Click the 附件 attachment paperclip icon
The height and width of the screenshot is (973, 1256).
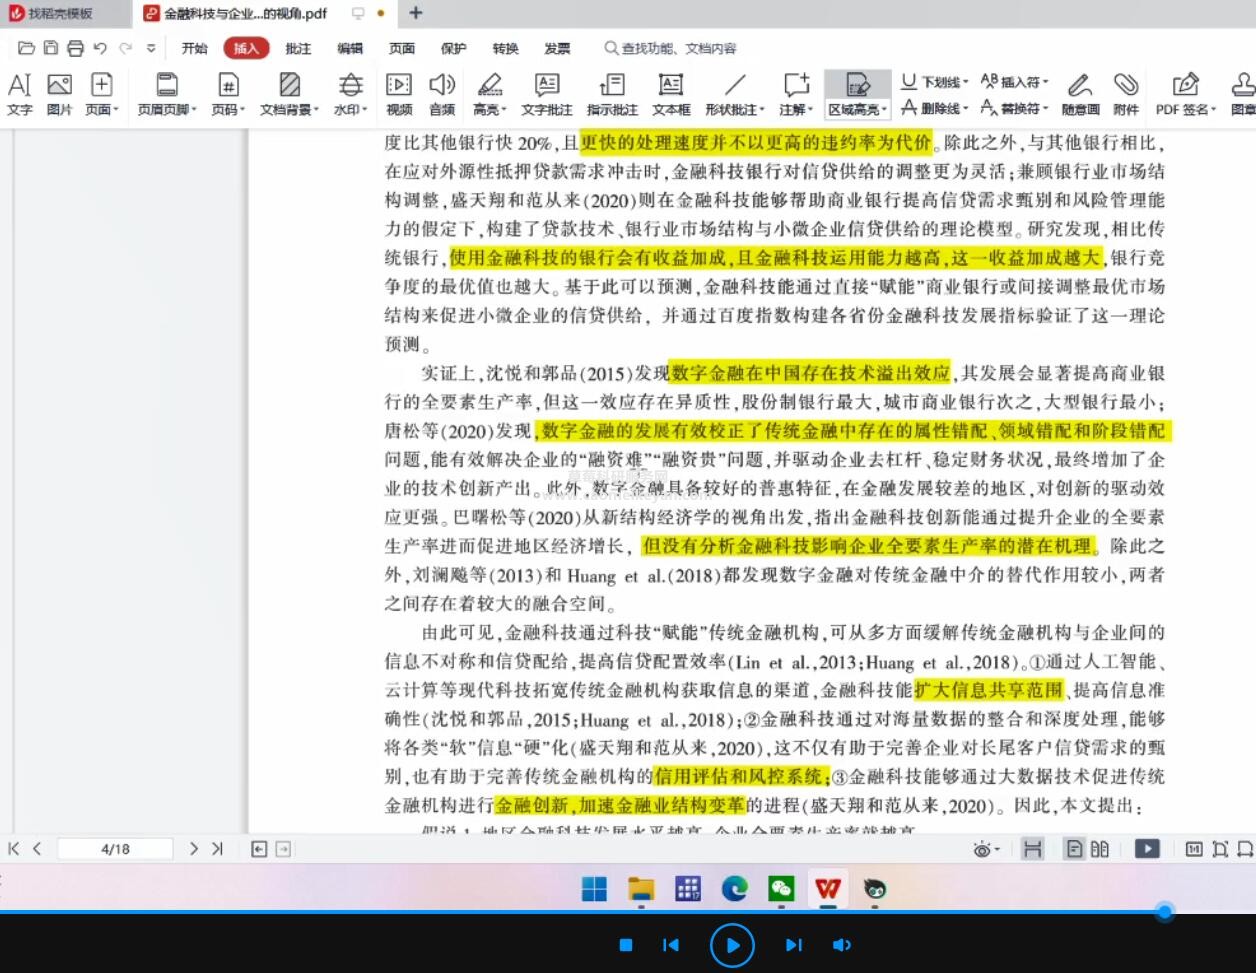click(1126, 94)
